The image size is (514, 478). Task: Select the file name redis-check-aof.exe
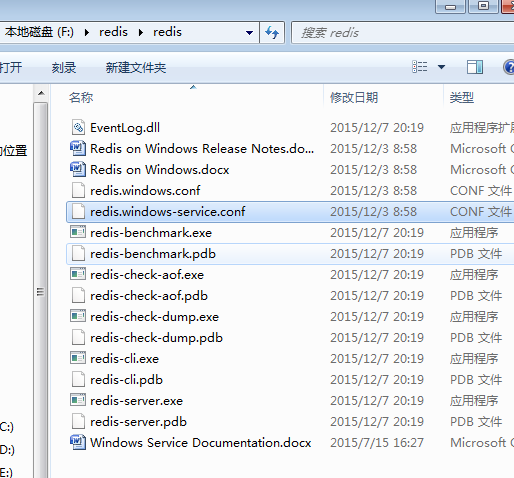coord(147,275)
